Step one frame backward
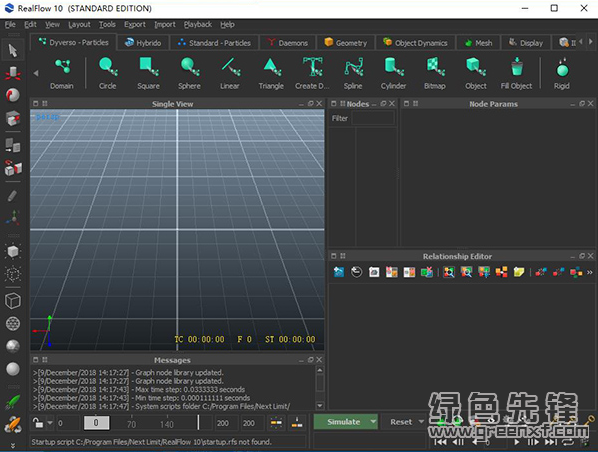Image resolution: width=598 pixels, height=452 pixels. click(458, 442)
